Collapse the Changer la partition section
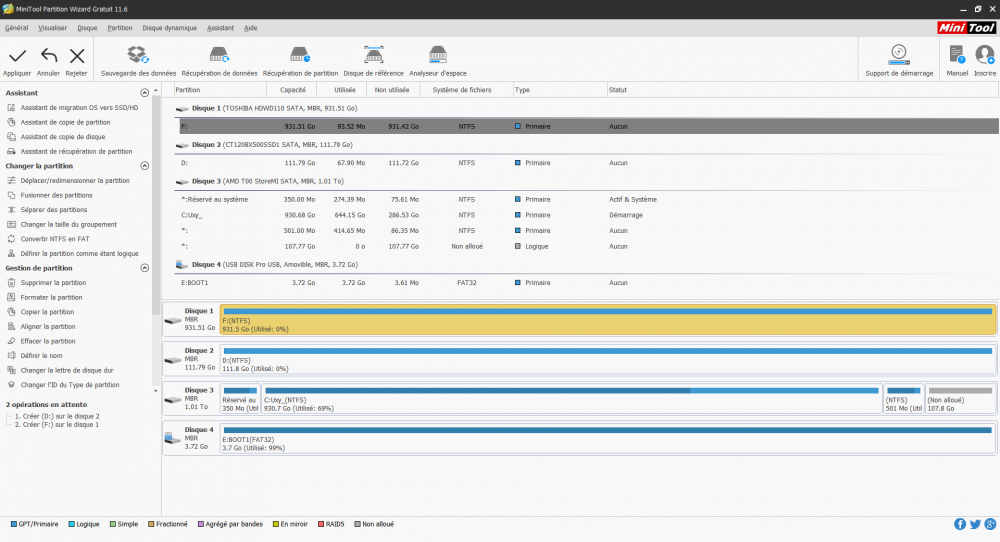The height and width of the screenshot is (542, 1000). point(145,166)
